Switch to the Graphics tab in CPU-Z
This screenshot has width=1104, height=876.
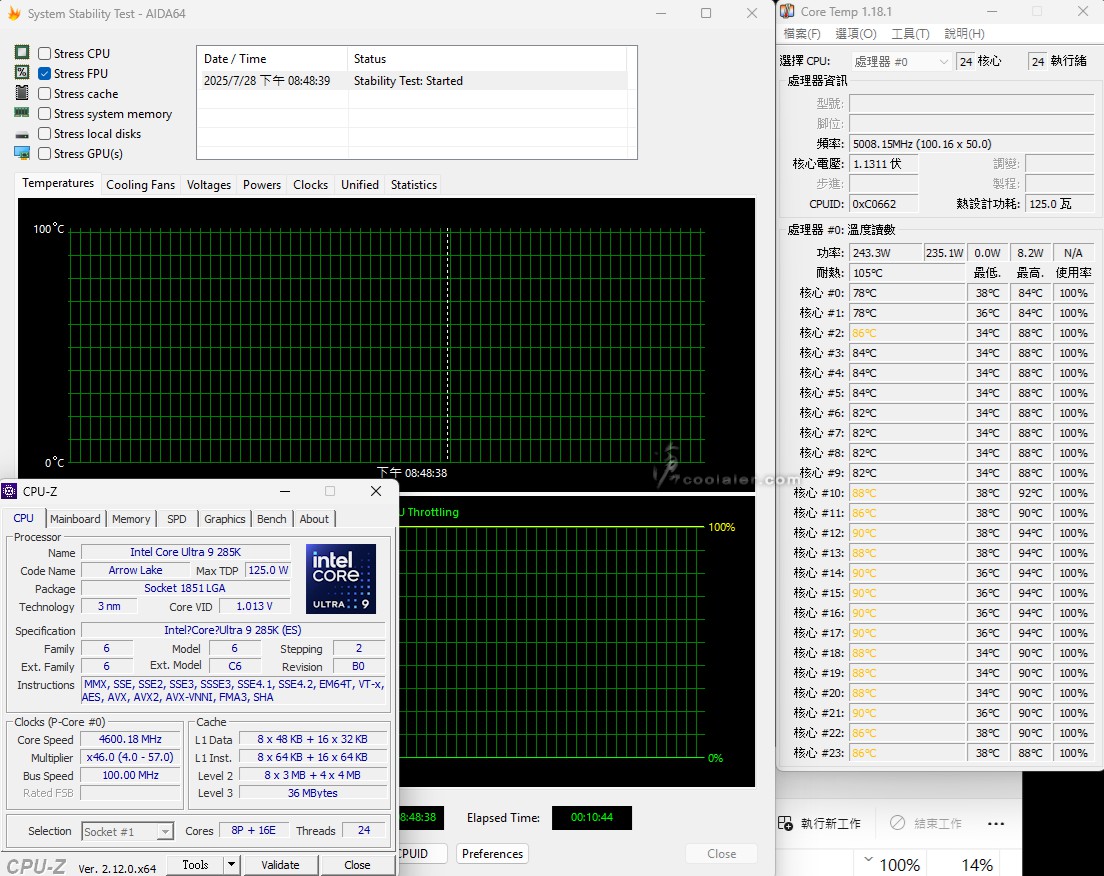click(225, 519)
